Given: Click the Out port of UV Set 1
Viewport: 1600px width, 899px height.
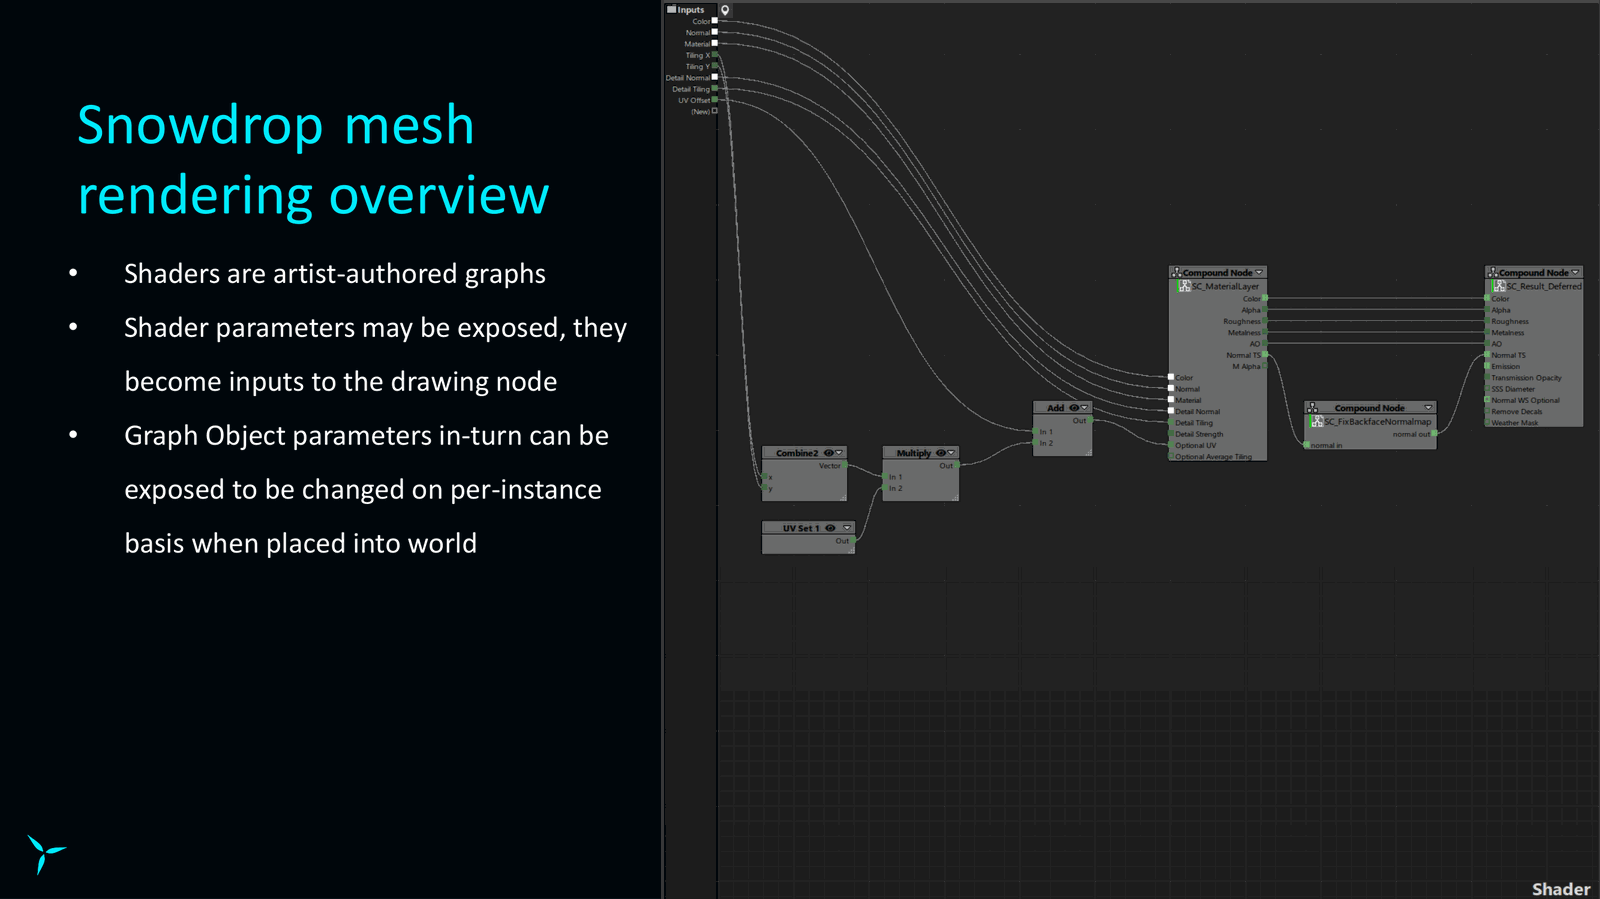Looking at the screenshot, I should pyautogui.click(x=855, y=541).
